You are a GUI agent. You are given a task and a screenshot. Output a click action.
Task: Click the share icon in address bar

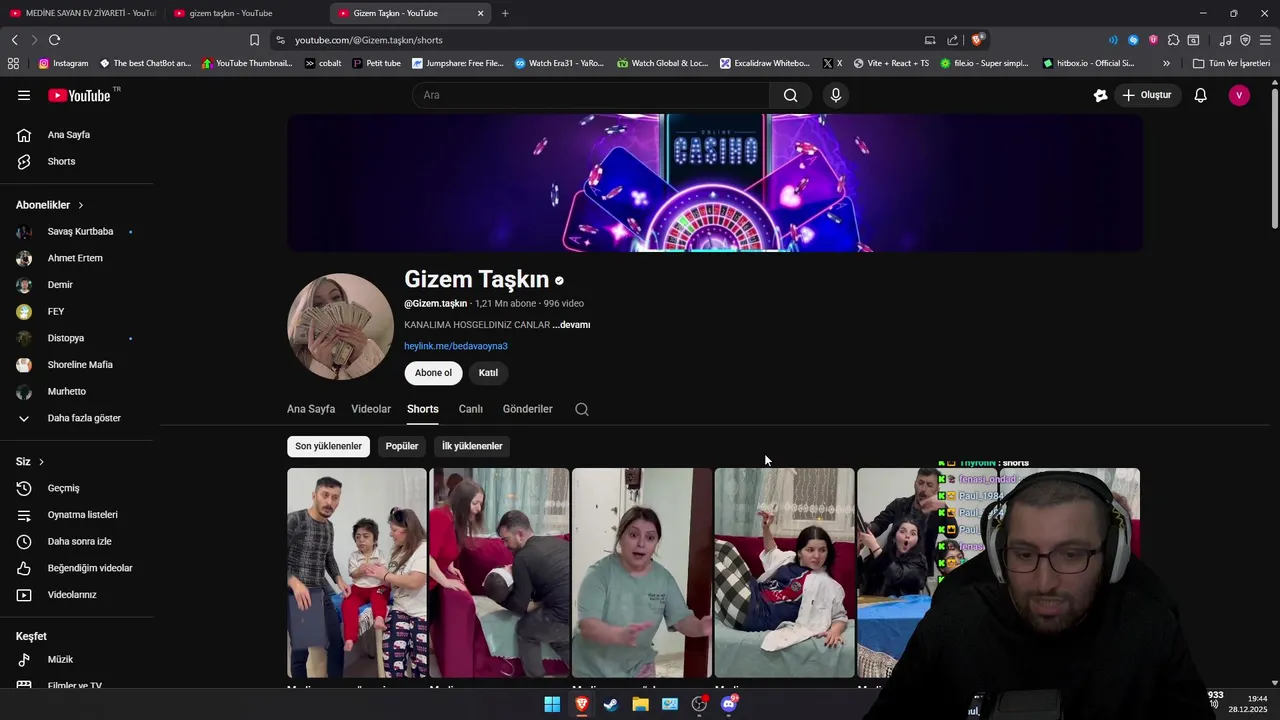952,40
